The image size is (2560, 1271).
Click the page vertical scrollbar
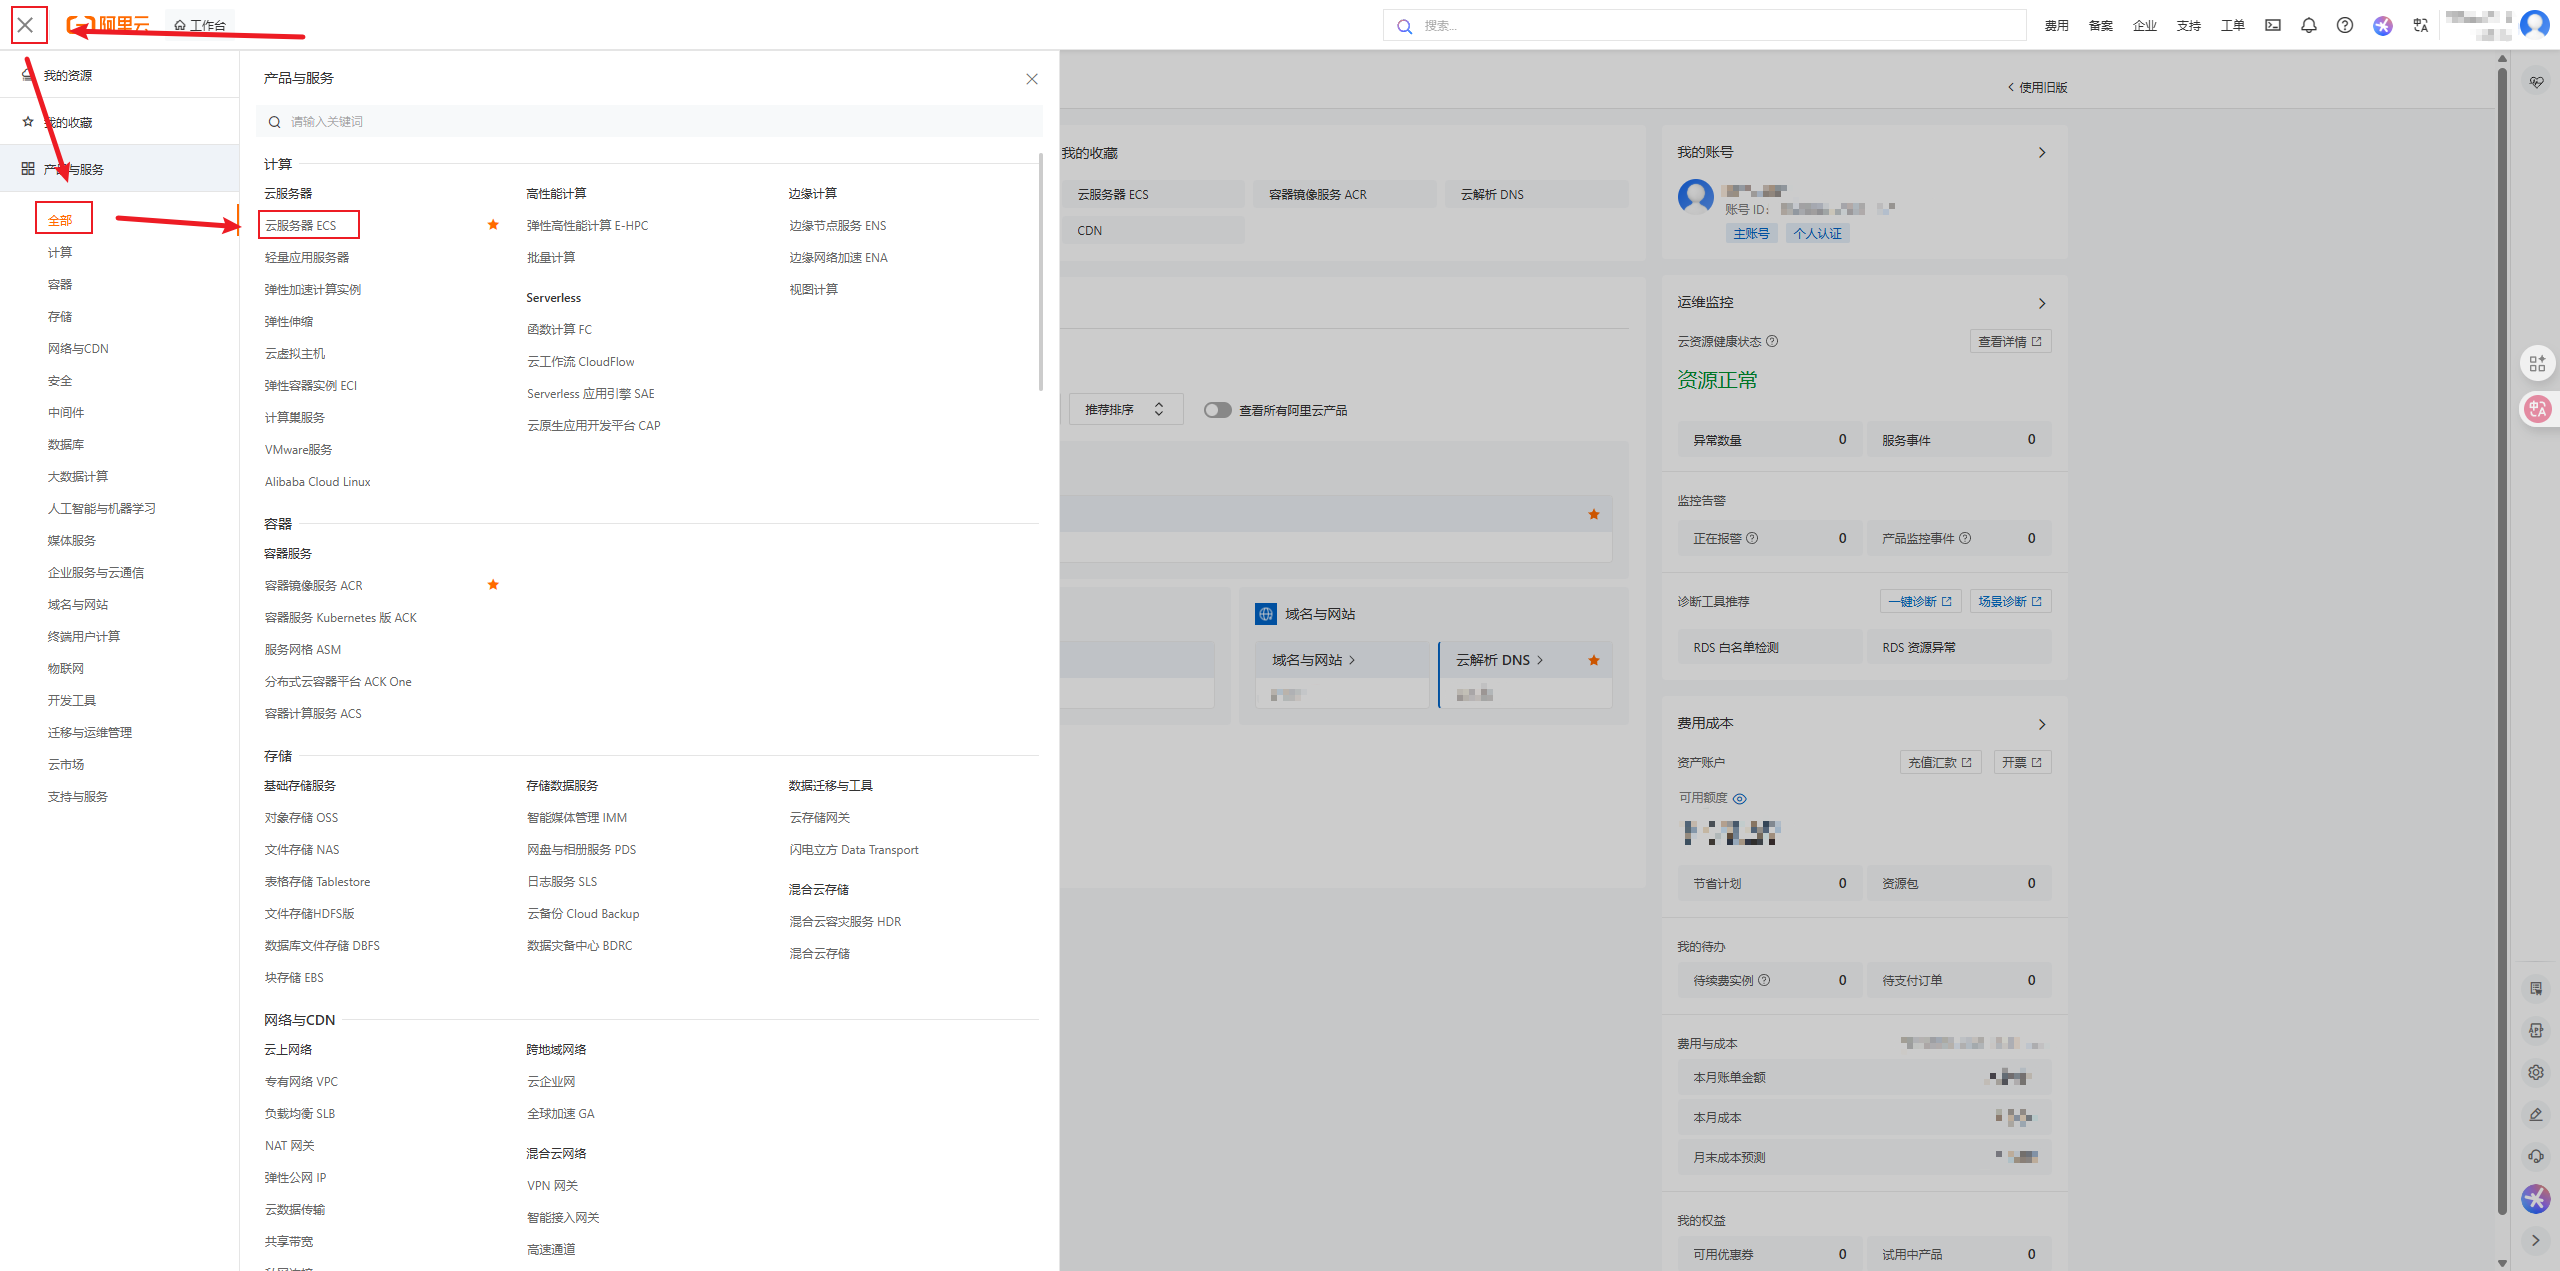click(x=2502, y=640)
